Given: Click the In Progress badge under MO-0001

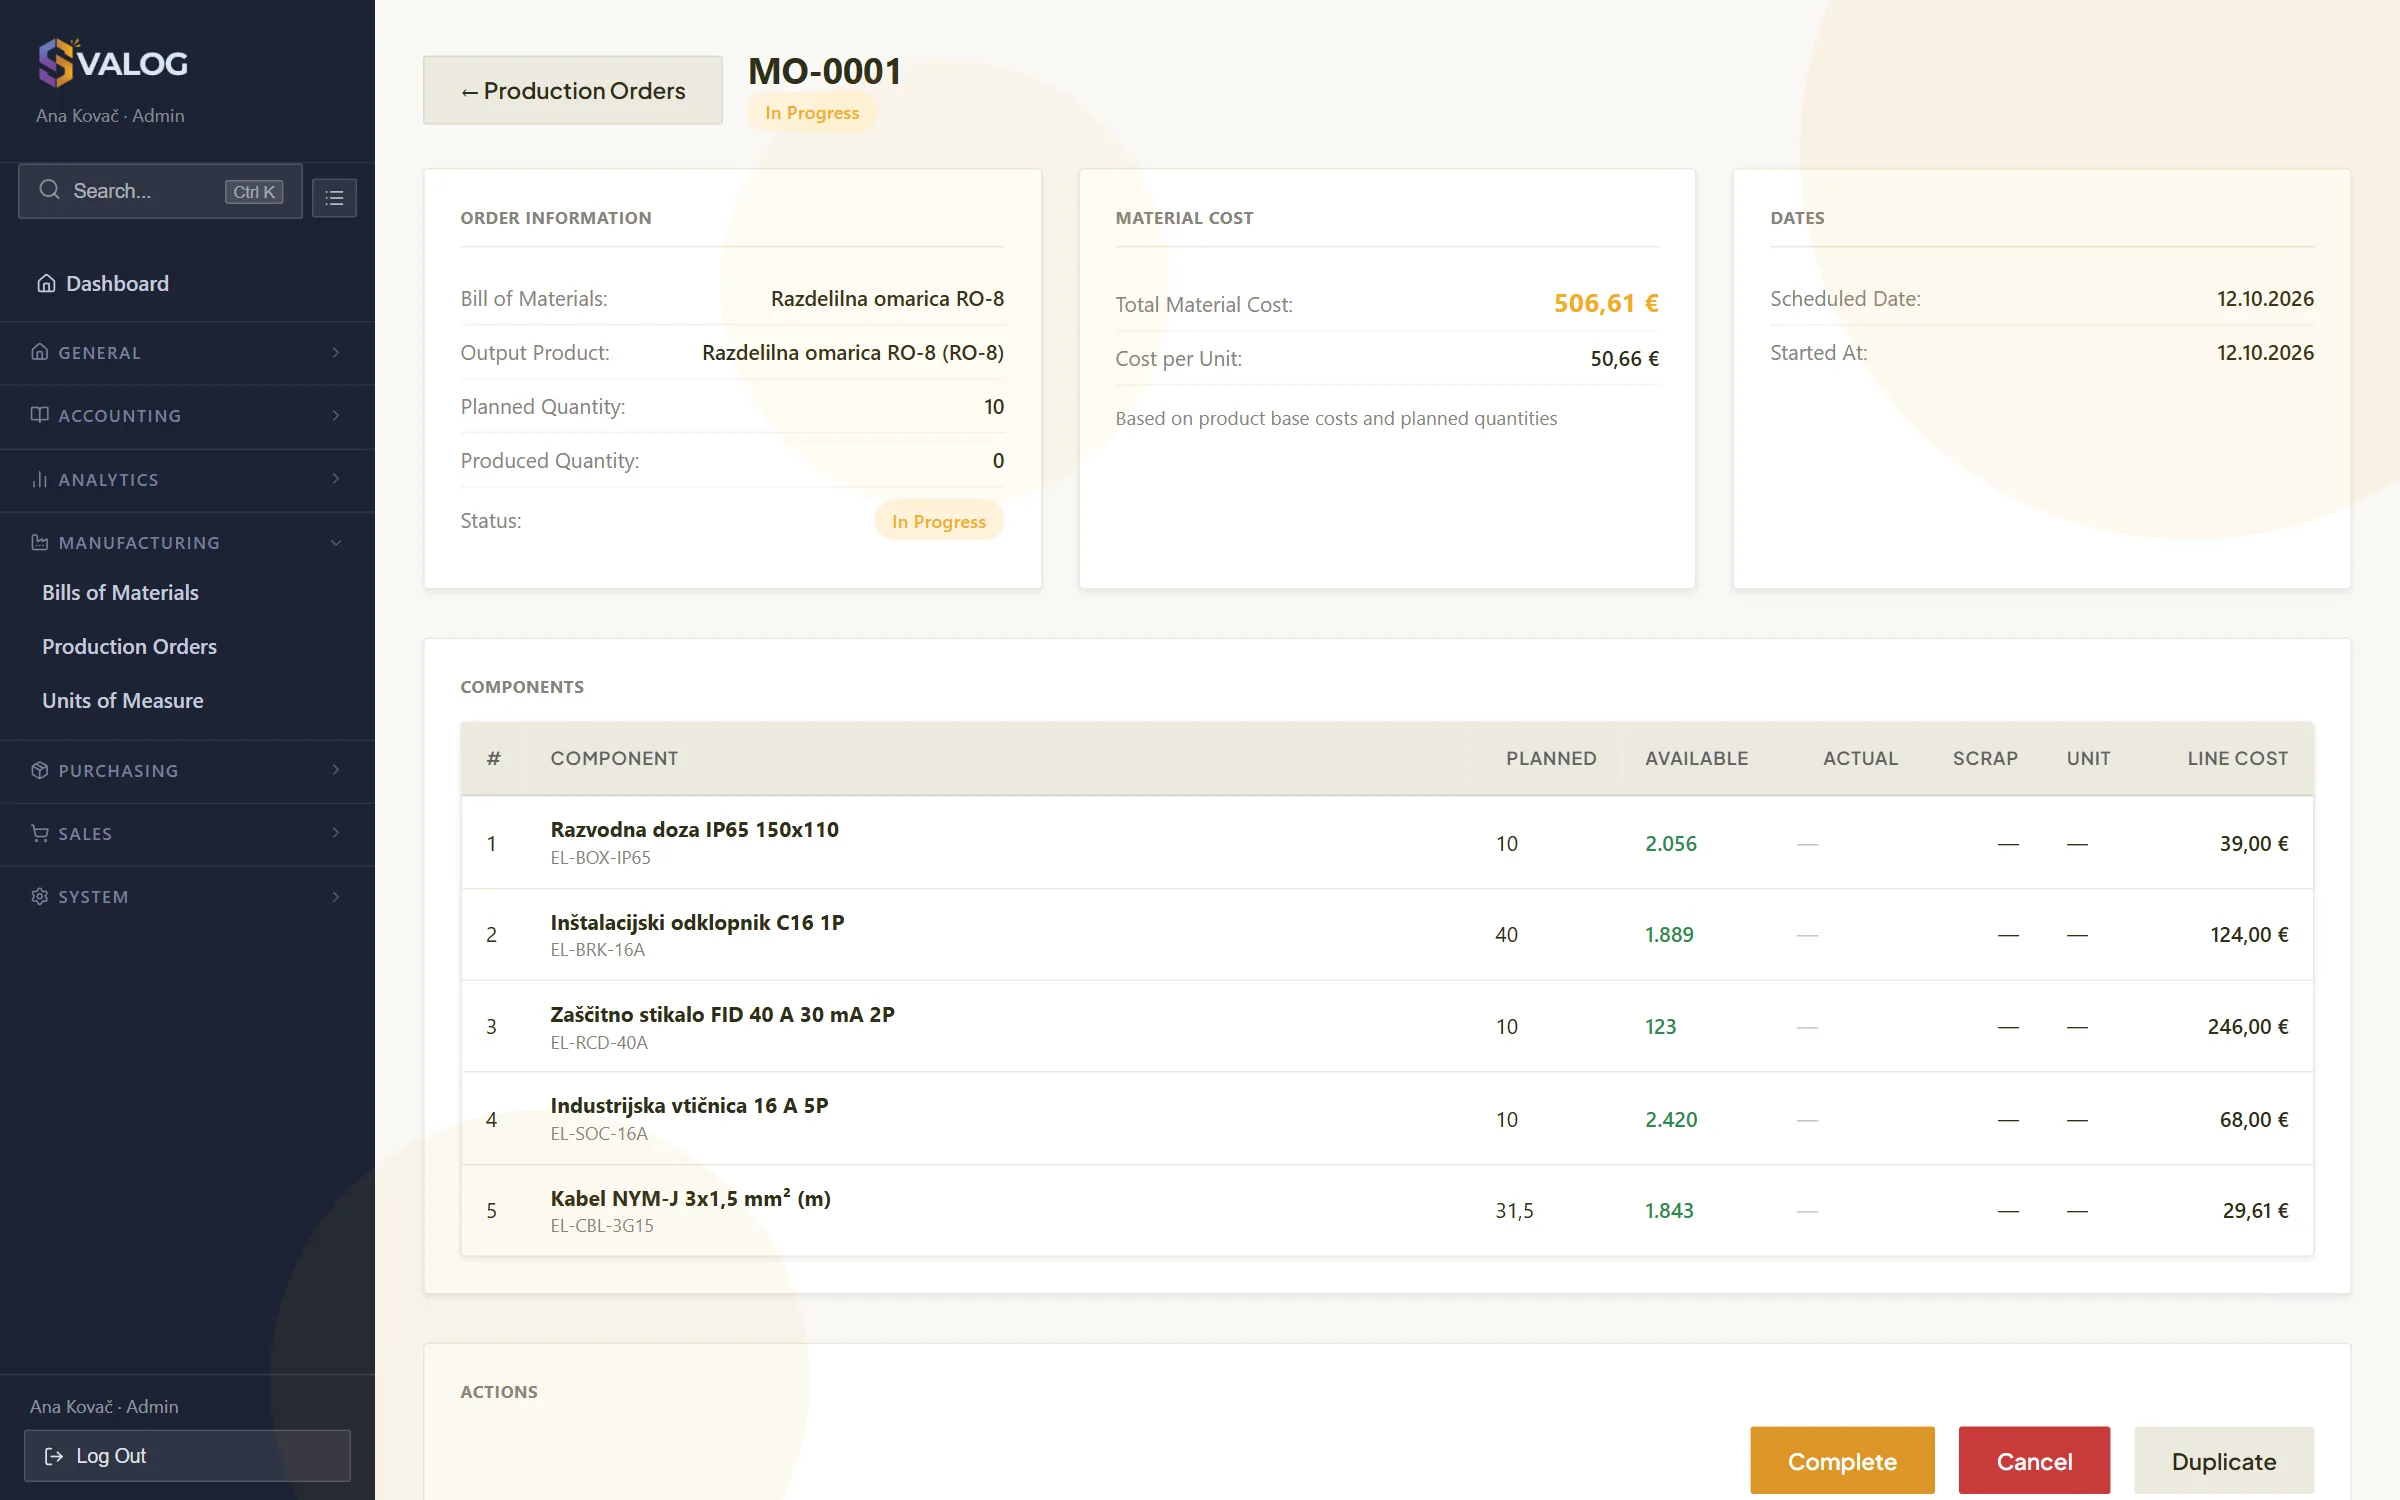Looking at the screenshot, I should click(812, 113).
